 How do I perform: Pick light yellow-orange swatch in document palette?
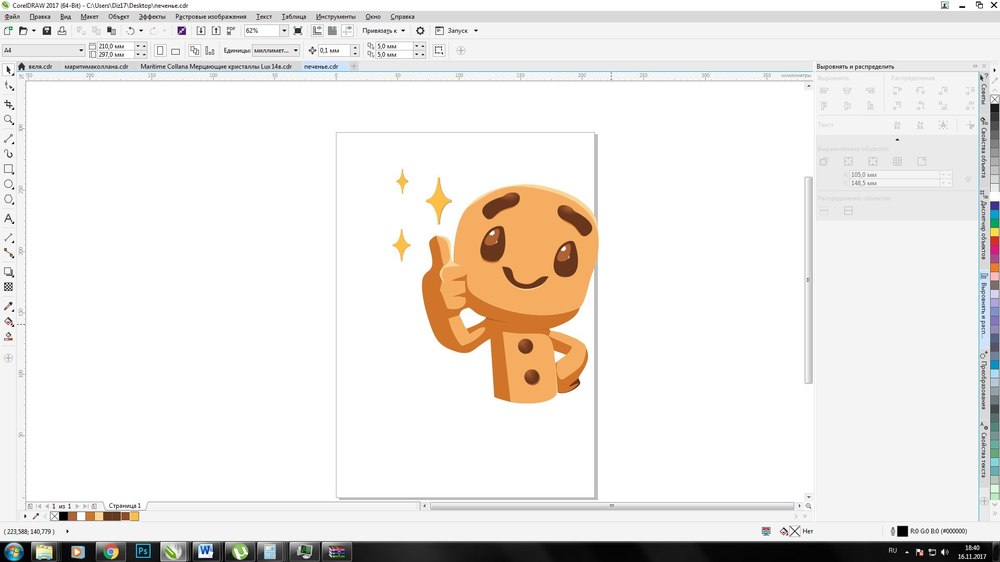pos(135,516)
